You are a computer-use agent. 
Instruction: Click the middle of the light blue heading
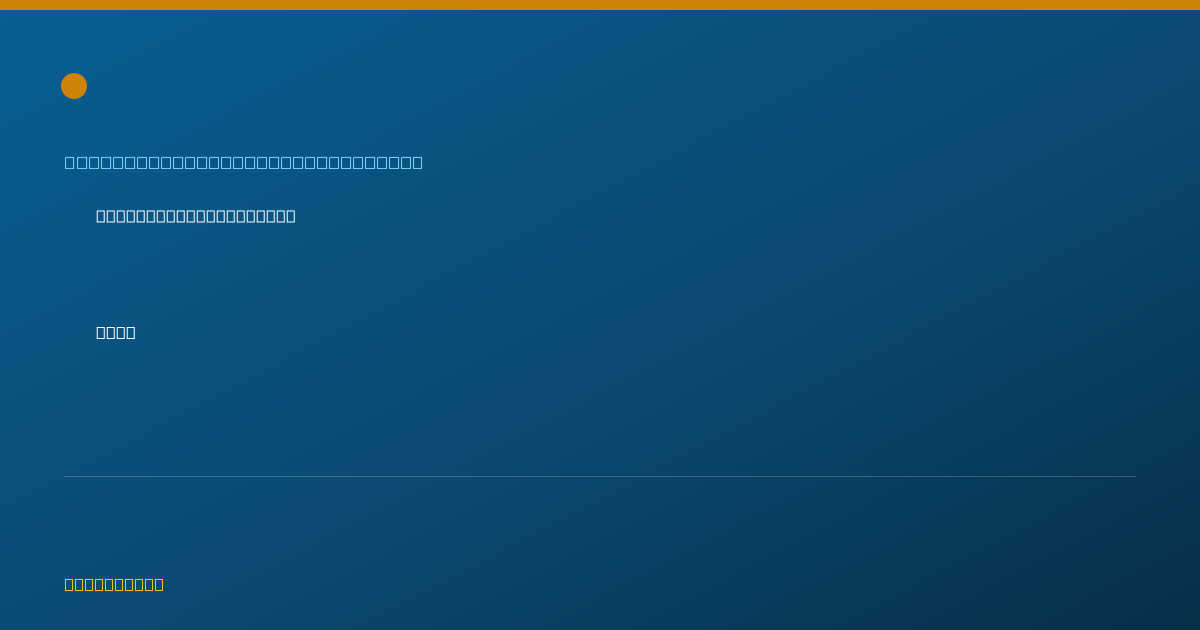click(244, 162)
